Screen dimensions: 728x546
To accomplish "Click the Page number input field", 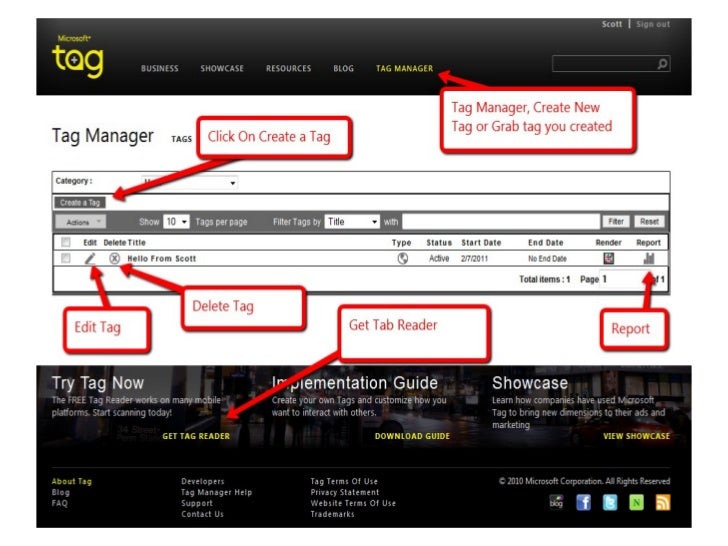I will [622, 279].
